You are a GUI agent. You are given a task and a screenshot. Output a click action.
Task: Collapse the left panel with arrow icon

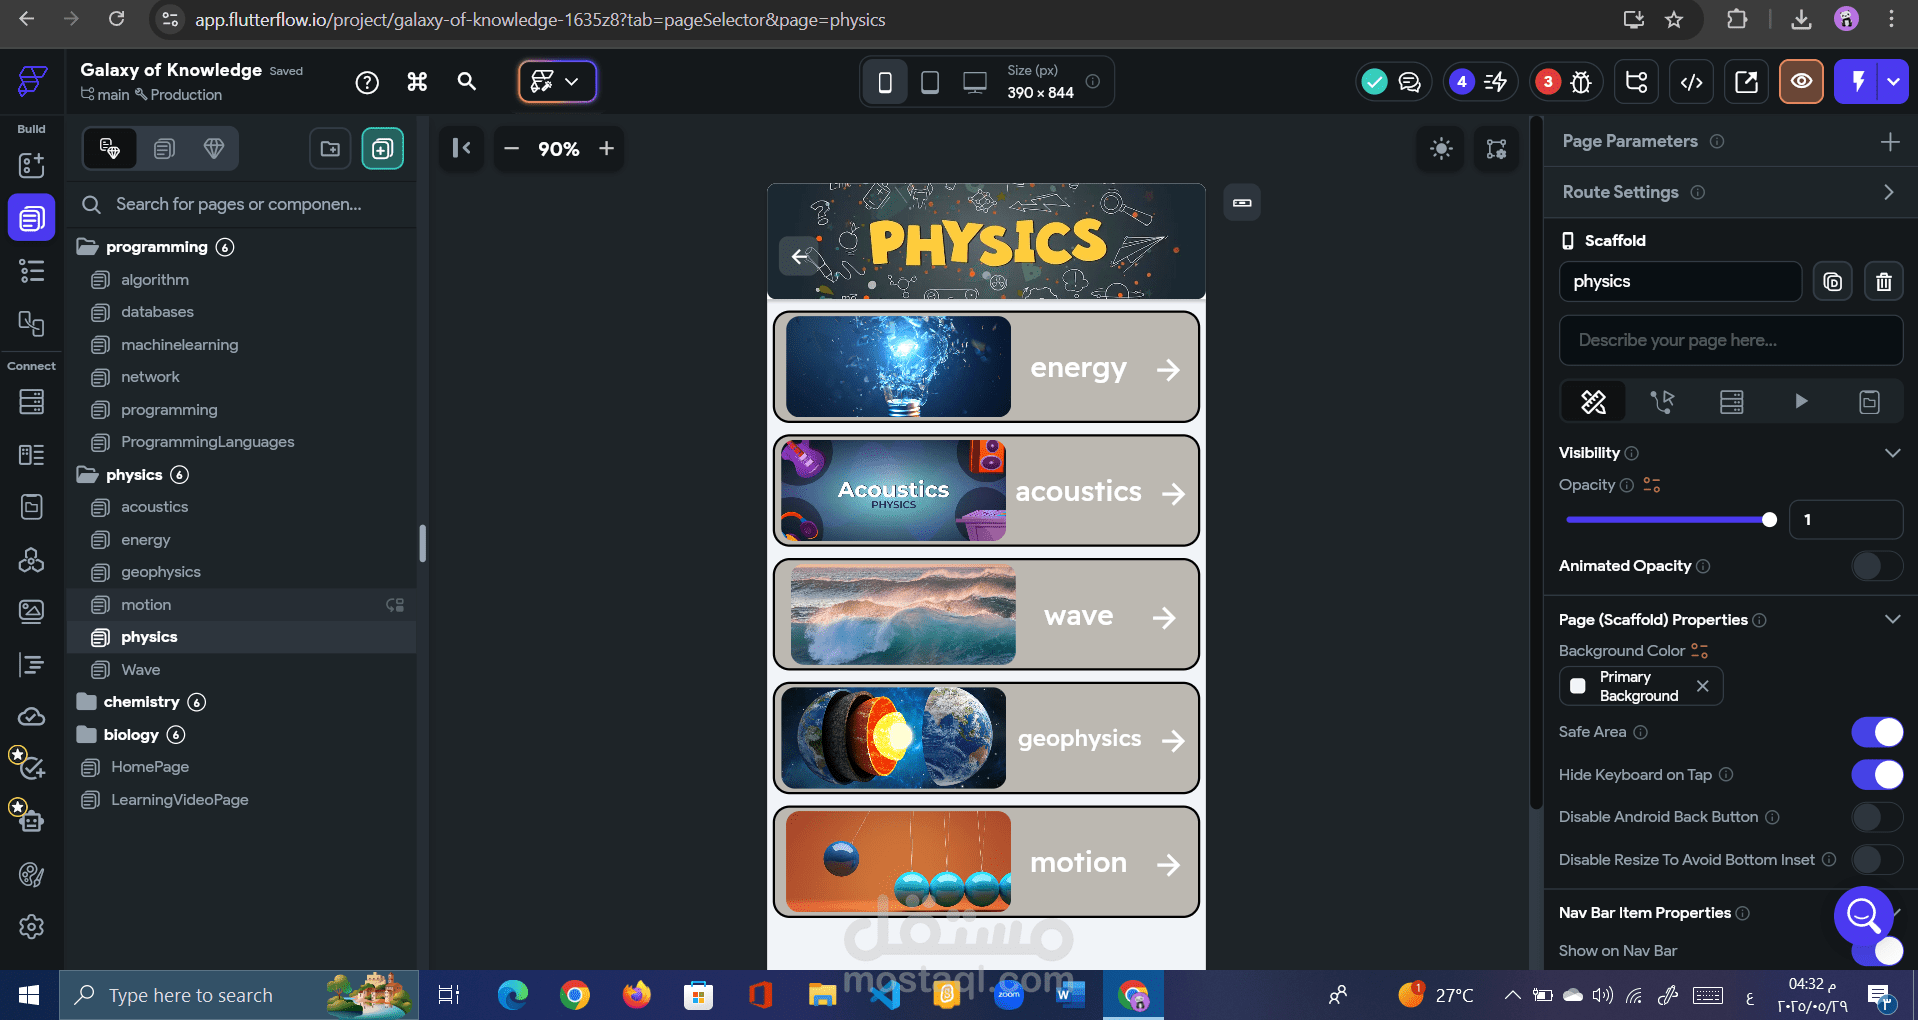pos(461,148)
